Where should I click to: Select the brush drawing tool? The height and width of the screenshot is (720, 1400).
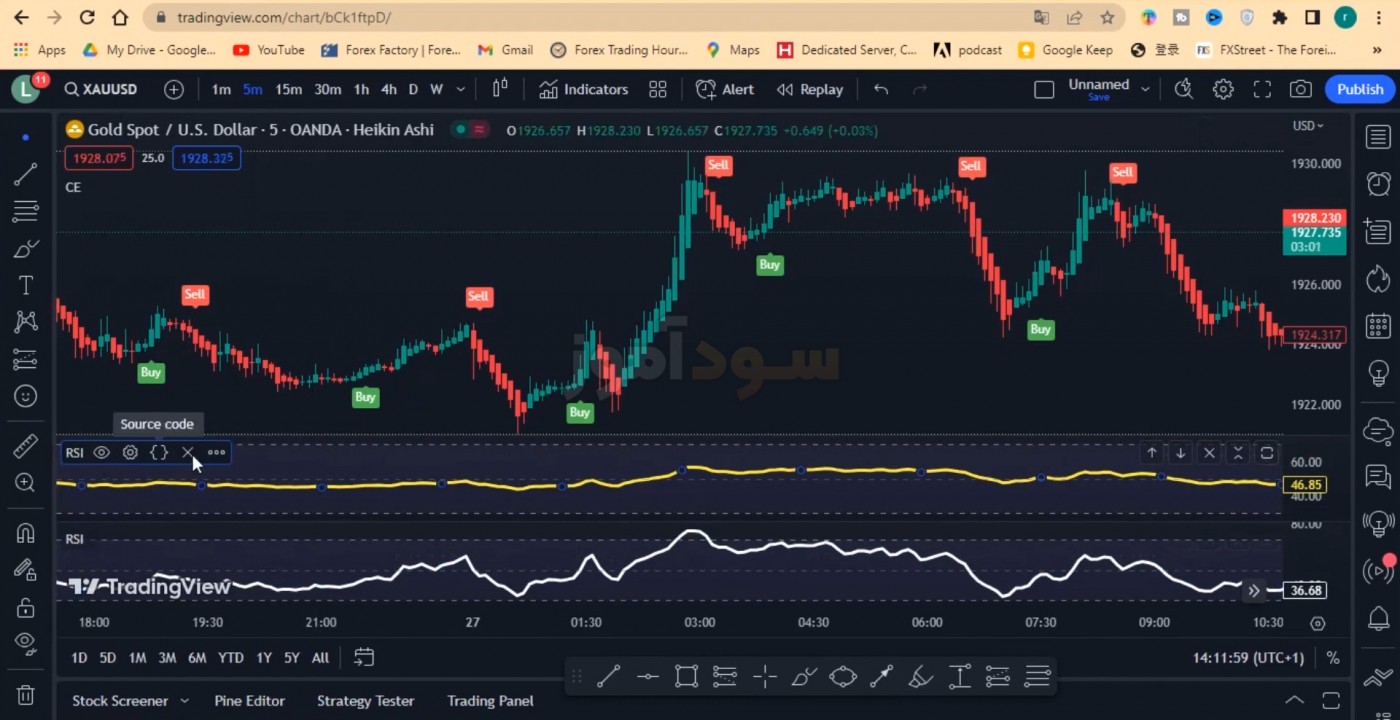pyautogui.click(x=26, y=248)
